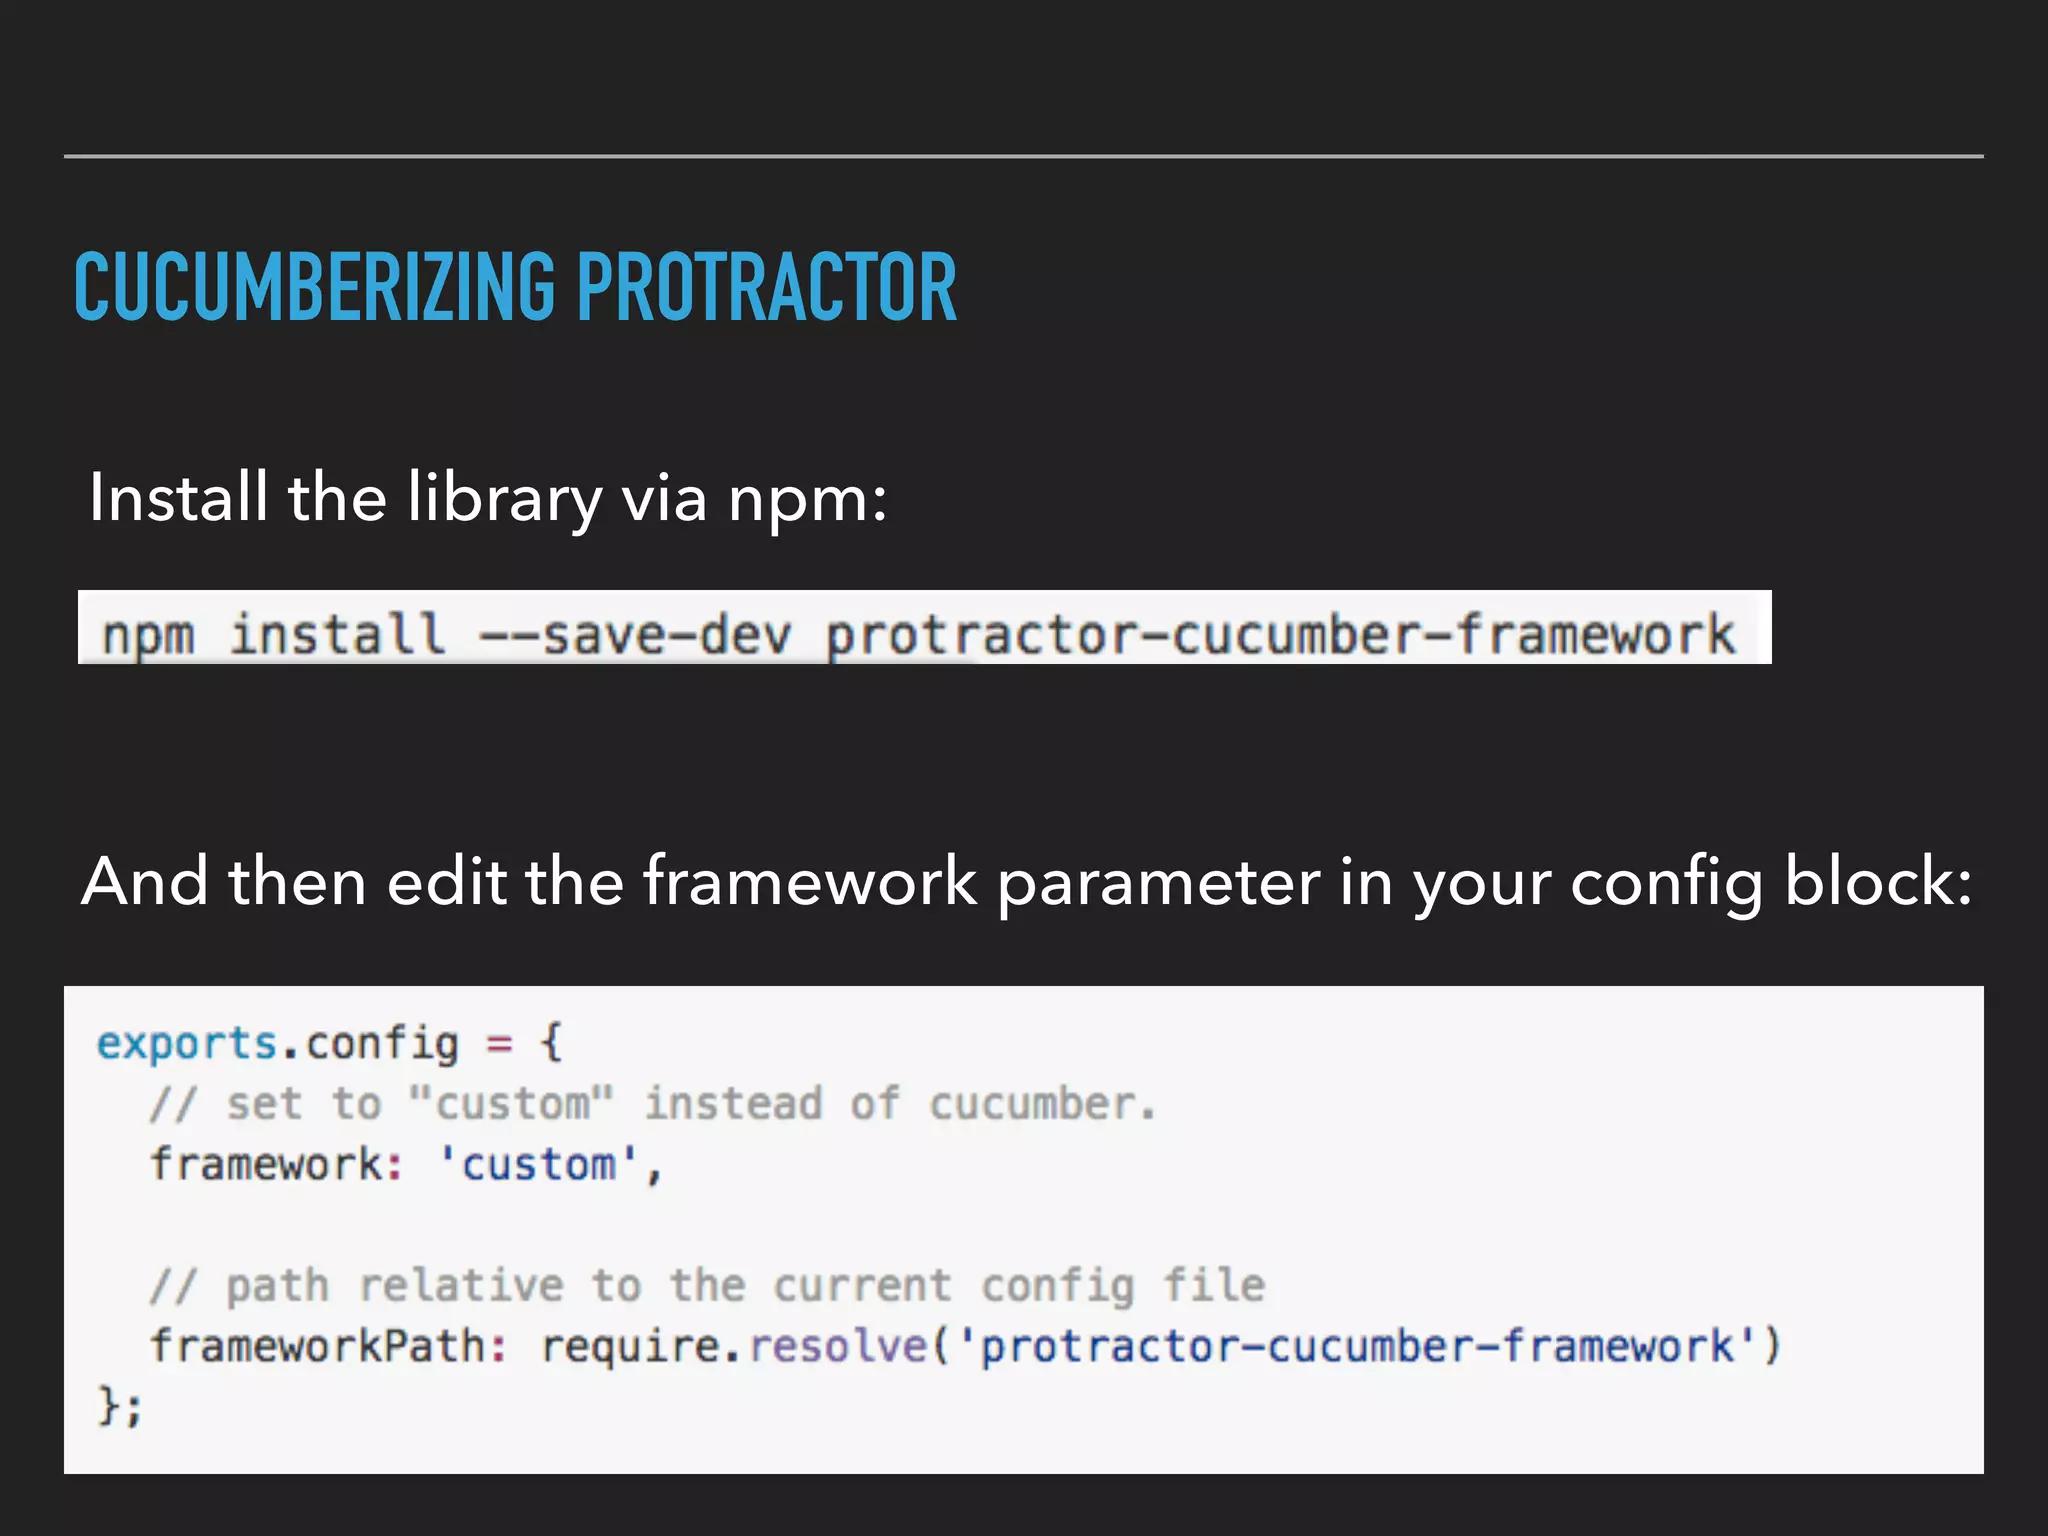Click "exports" keyword in the code block
Screen dimensions: 2048x1536
(x=186, y=1043)
